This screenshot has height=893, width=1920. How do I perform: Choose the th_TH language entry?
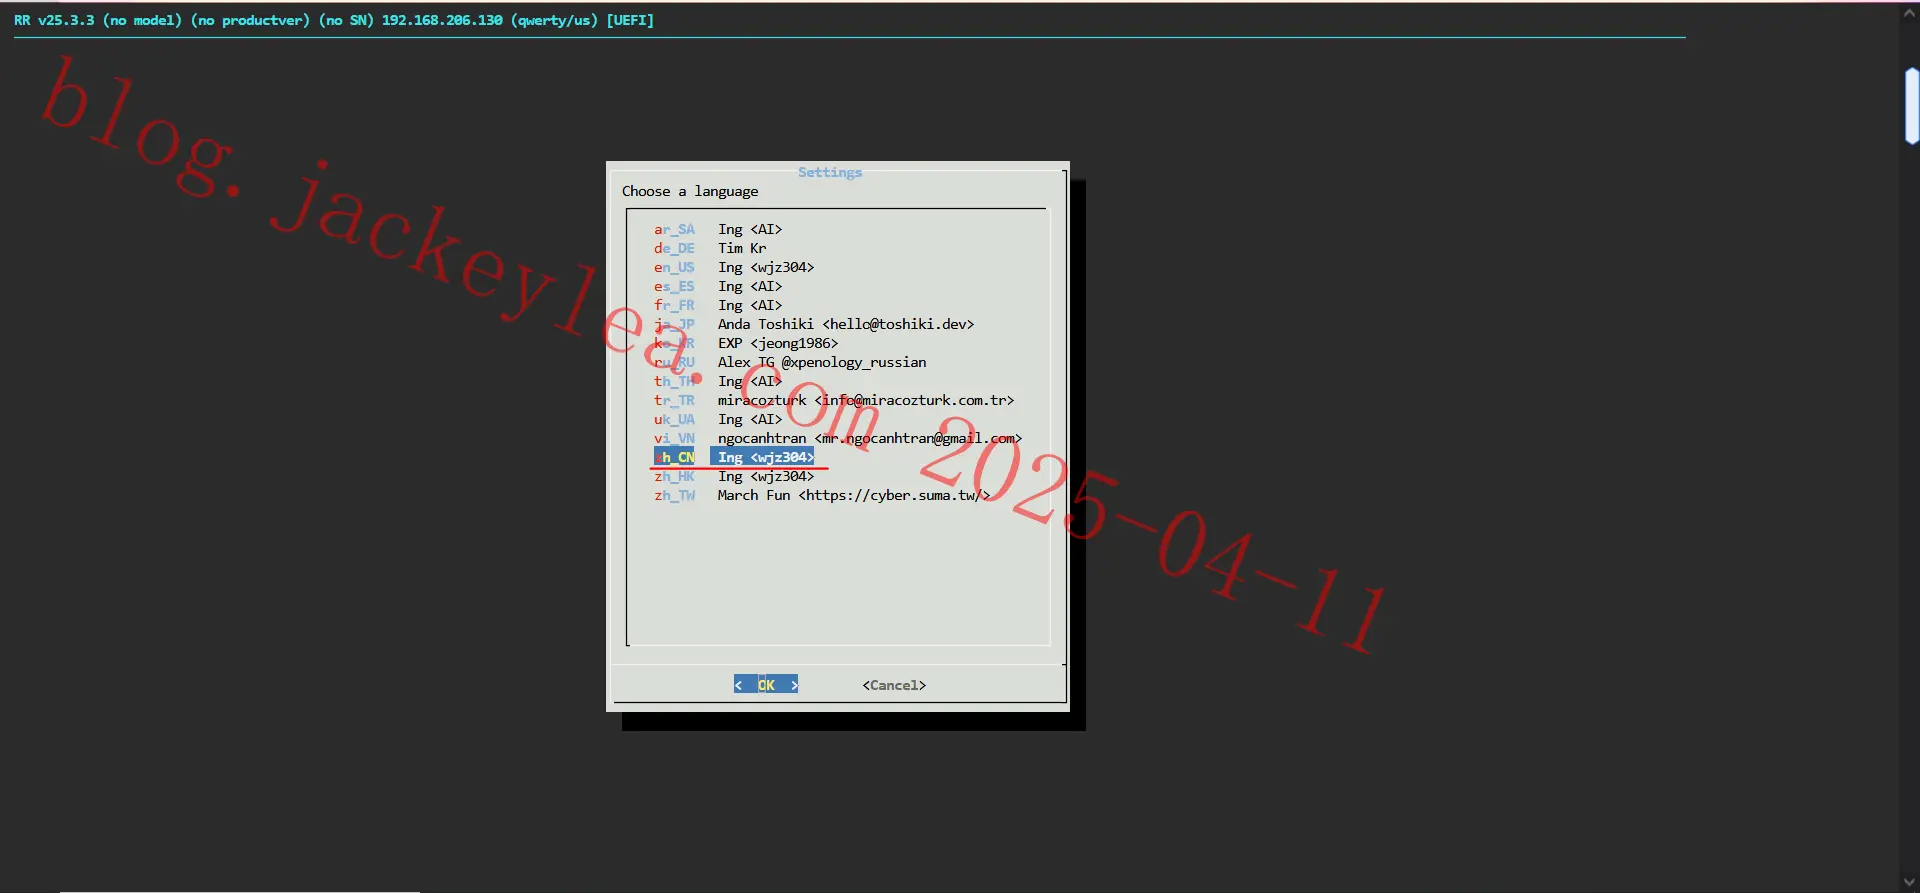click(x=718, y=381)
